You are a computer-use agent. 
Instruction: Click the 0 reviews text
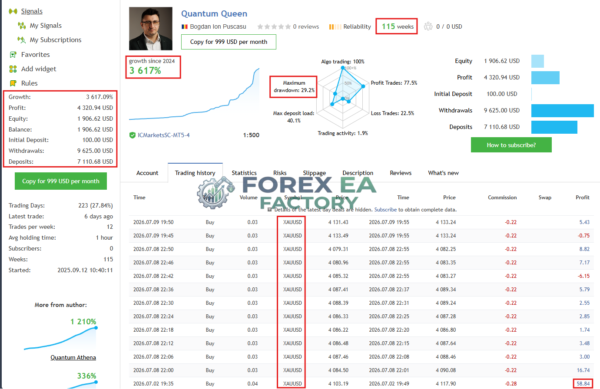306,27
